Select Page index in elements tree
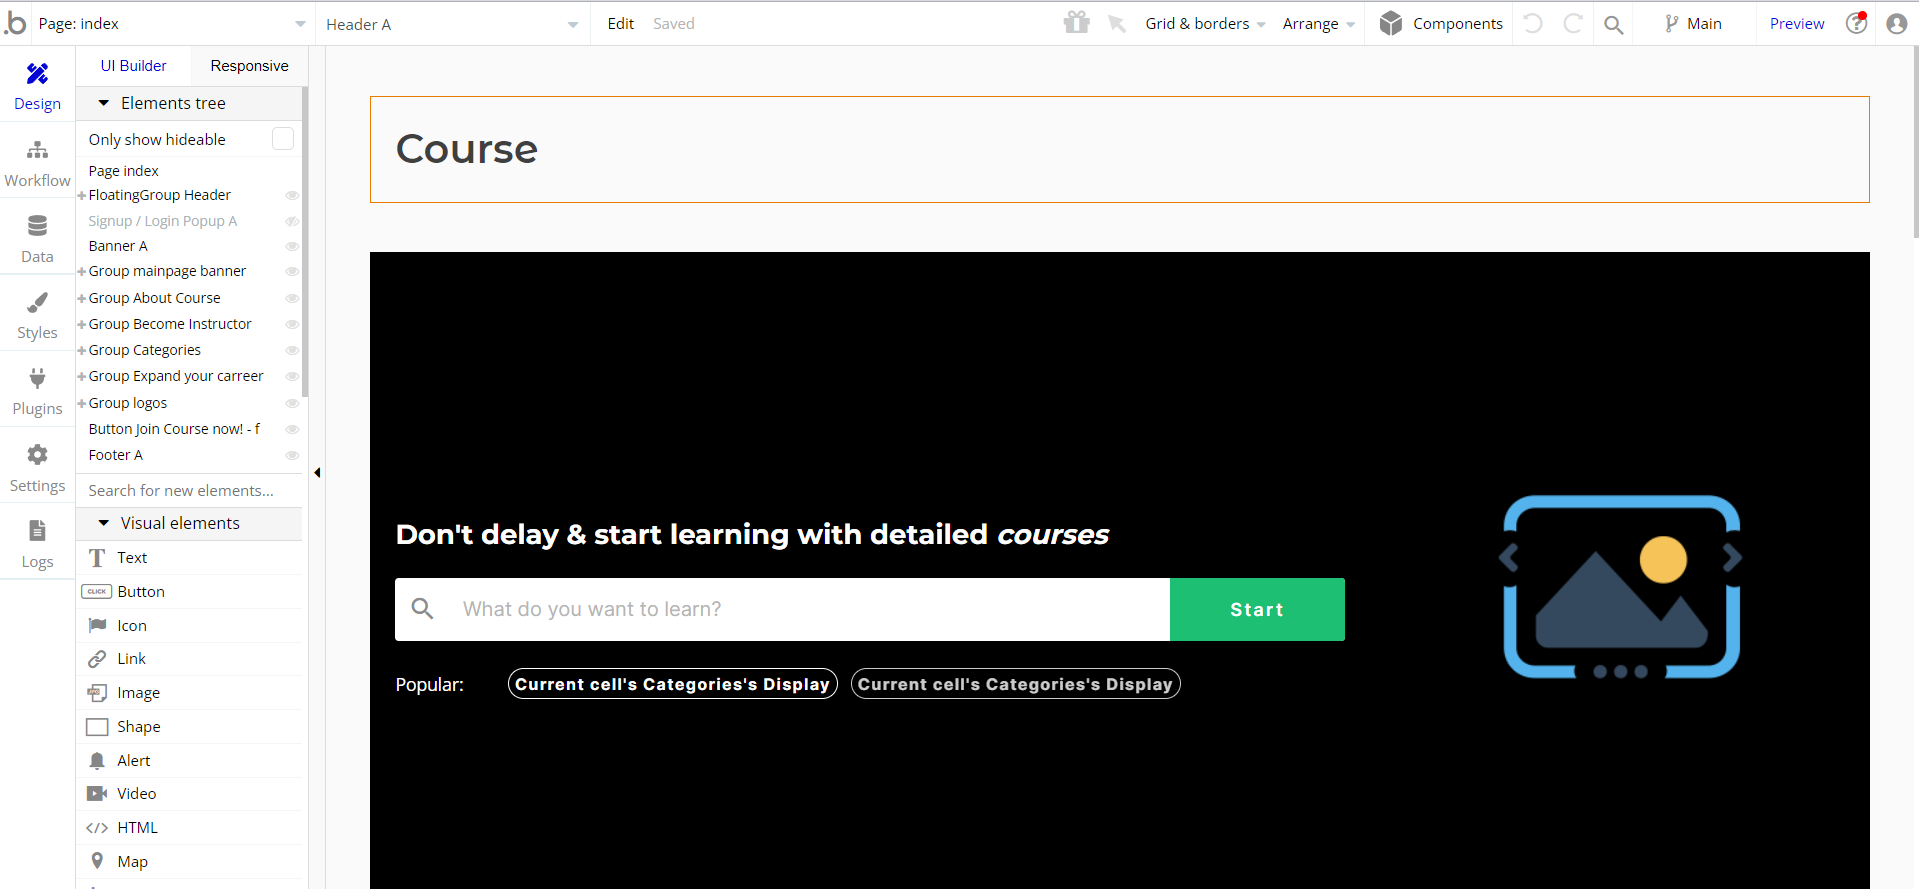The image size is (1919, 889). tap(124, 171)
